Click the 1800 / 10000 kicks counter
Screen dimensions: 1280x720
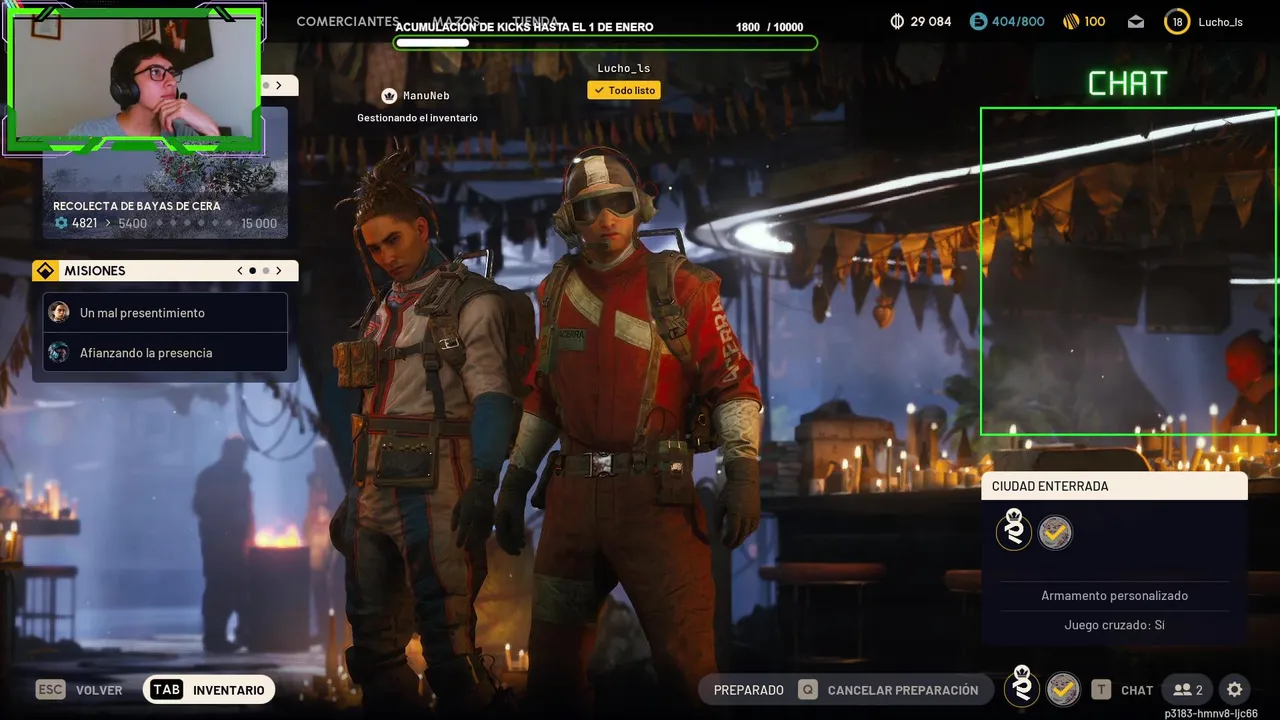769,27
